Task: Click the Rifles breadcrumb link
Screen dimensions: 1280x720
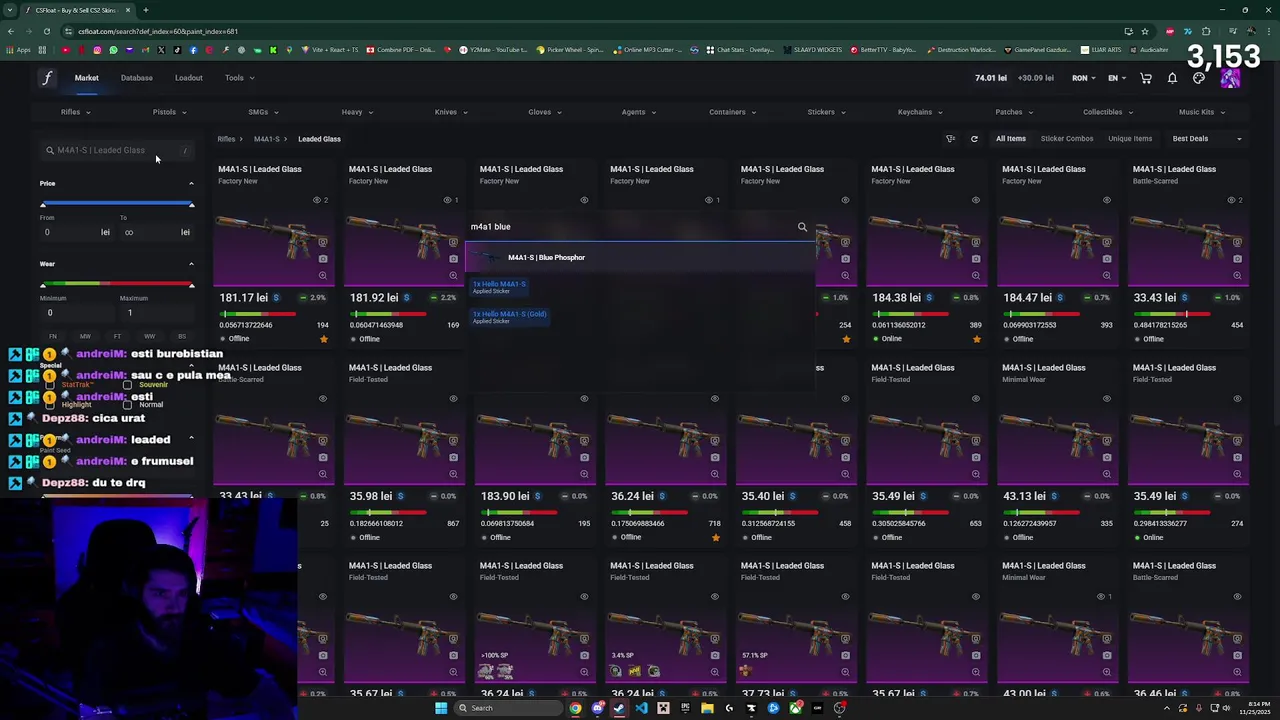Action: 226,139
